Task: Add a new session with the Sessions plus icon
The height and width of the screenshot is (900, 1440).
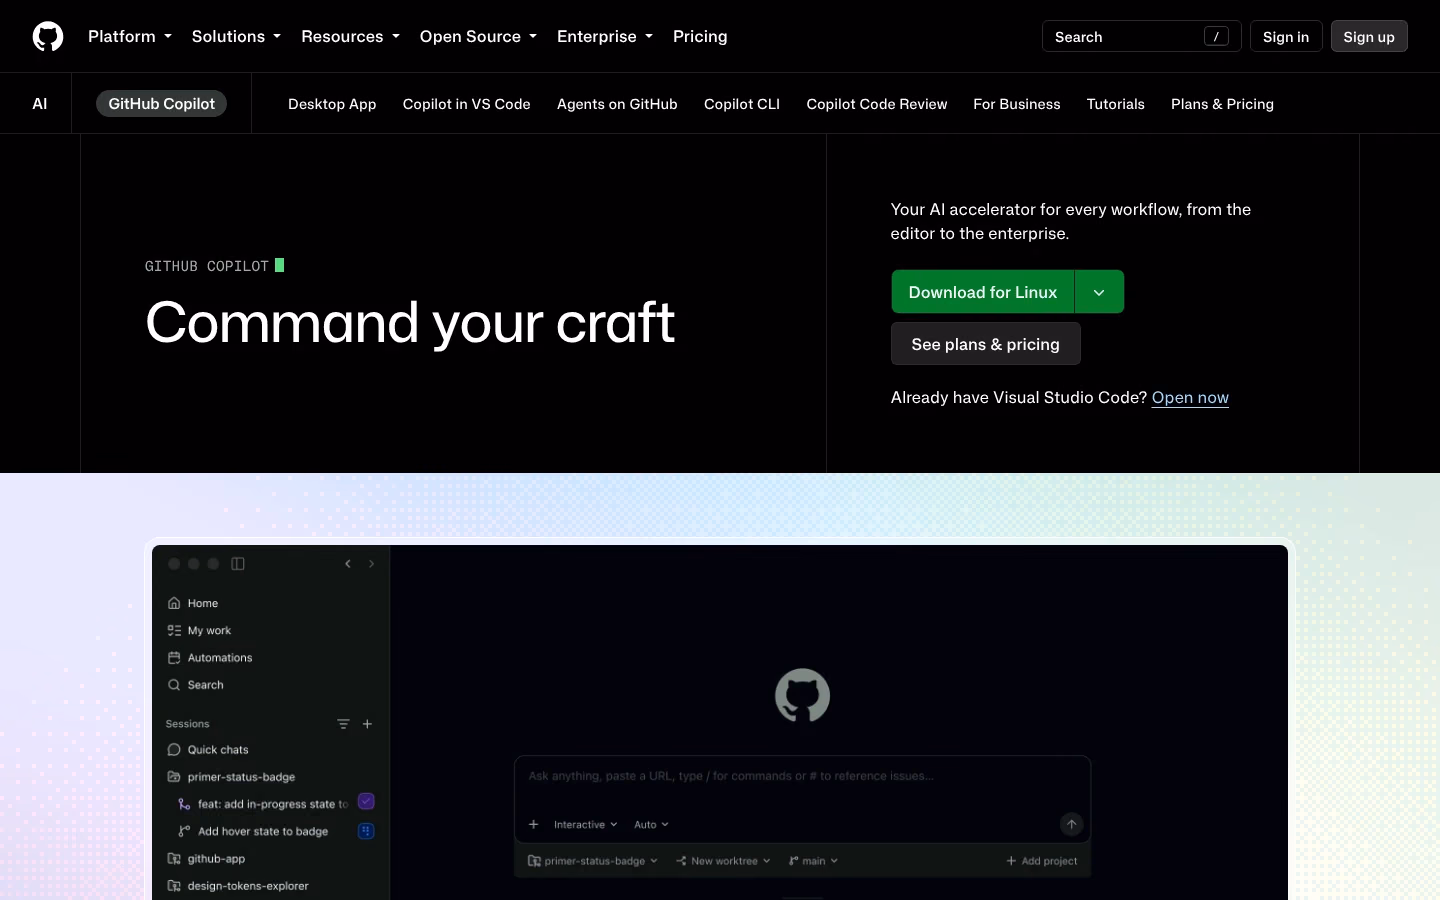Action: click(x=367, y=724)
